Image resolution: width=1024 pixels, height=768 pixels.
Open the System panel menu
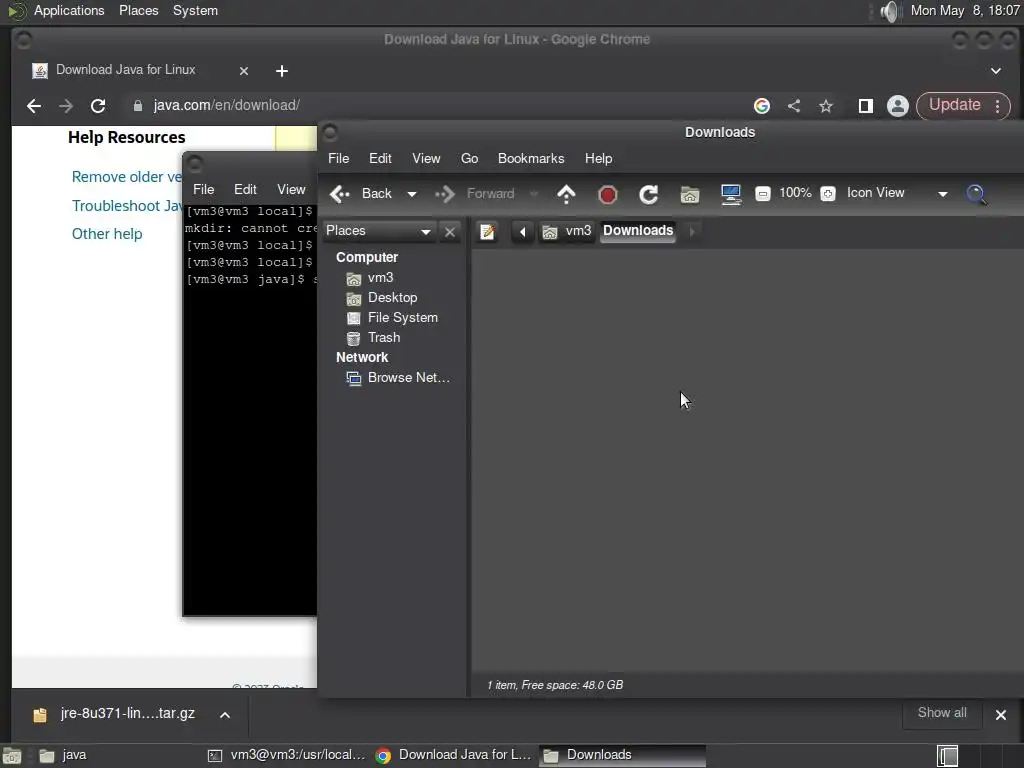(195, 10)
